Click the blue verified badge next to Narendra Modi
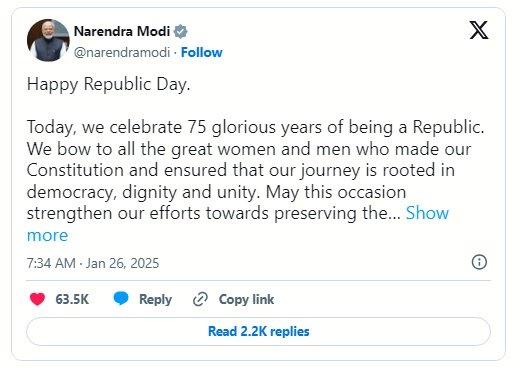 coord(181,31)
